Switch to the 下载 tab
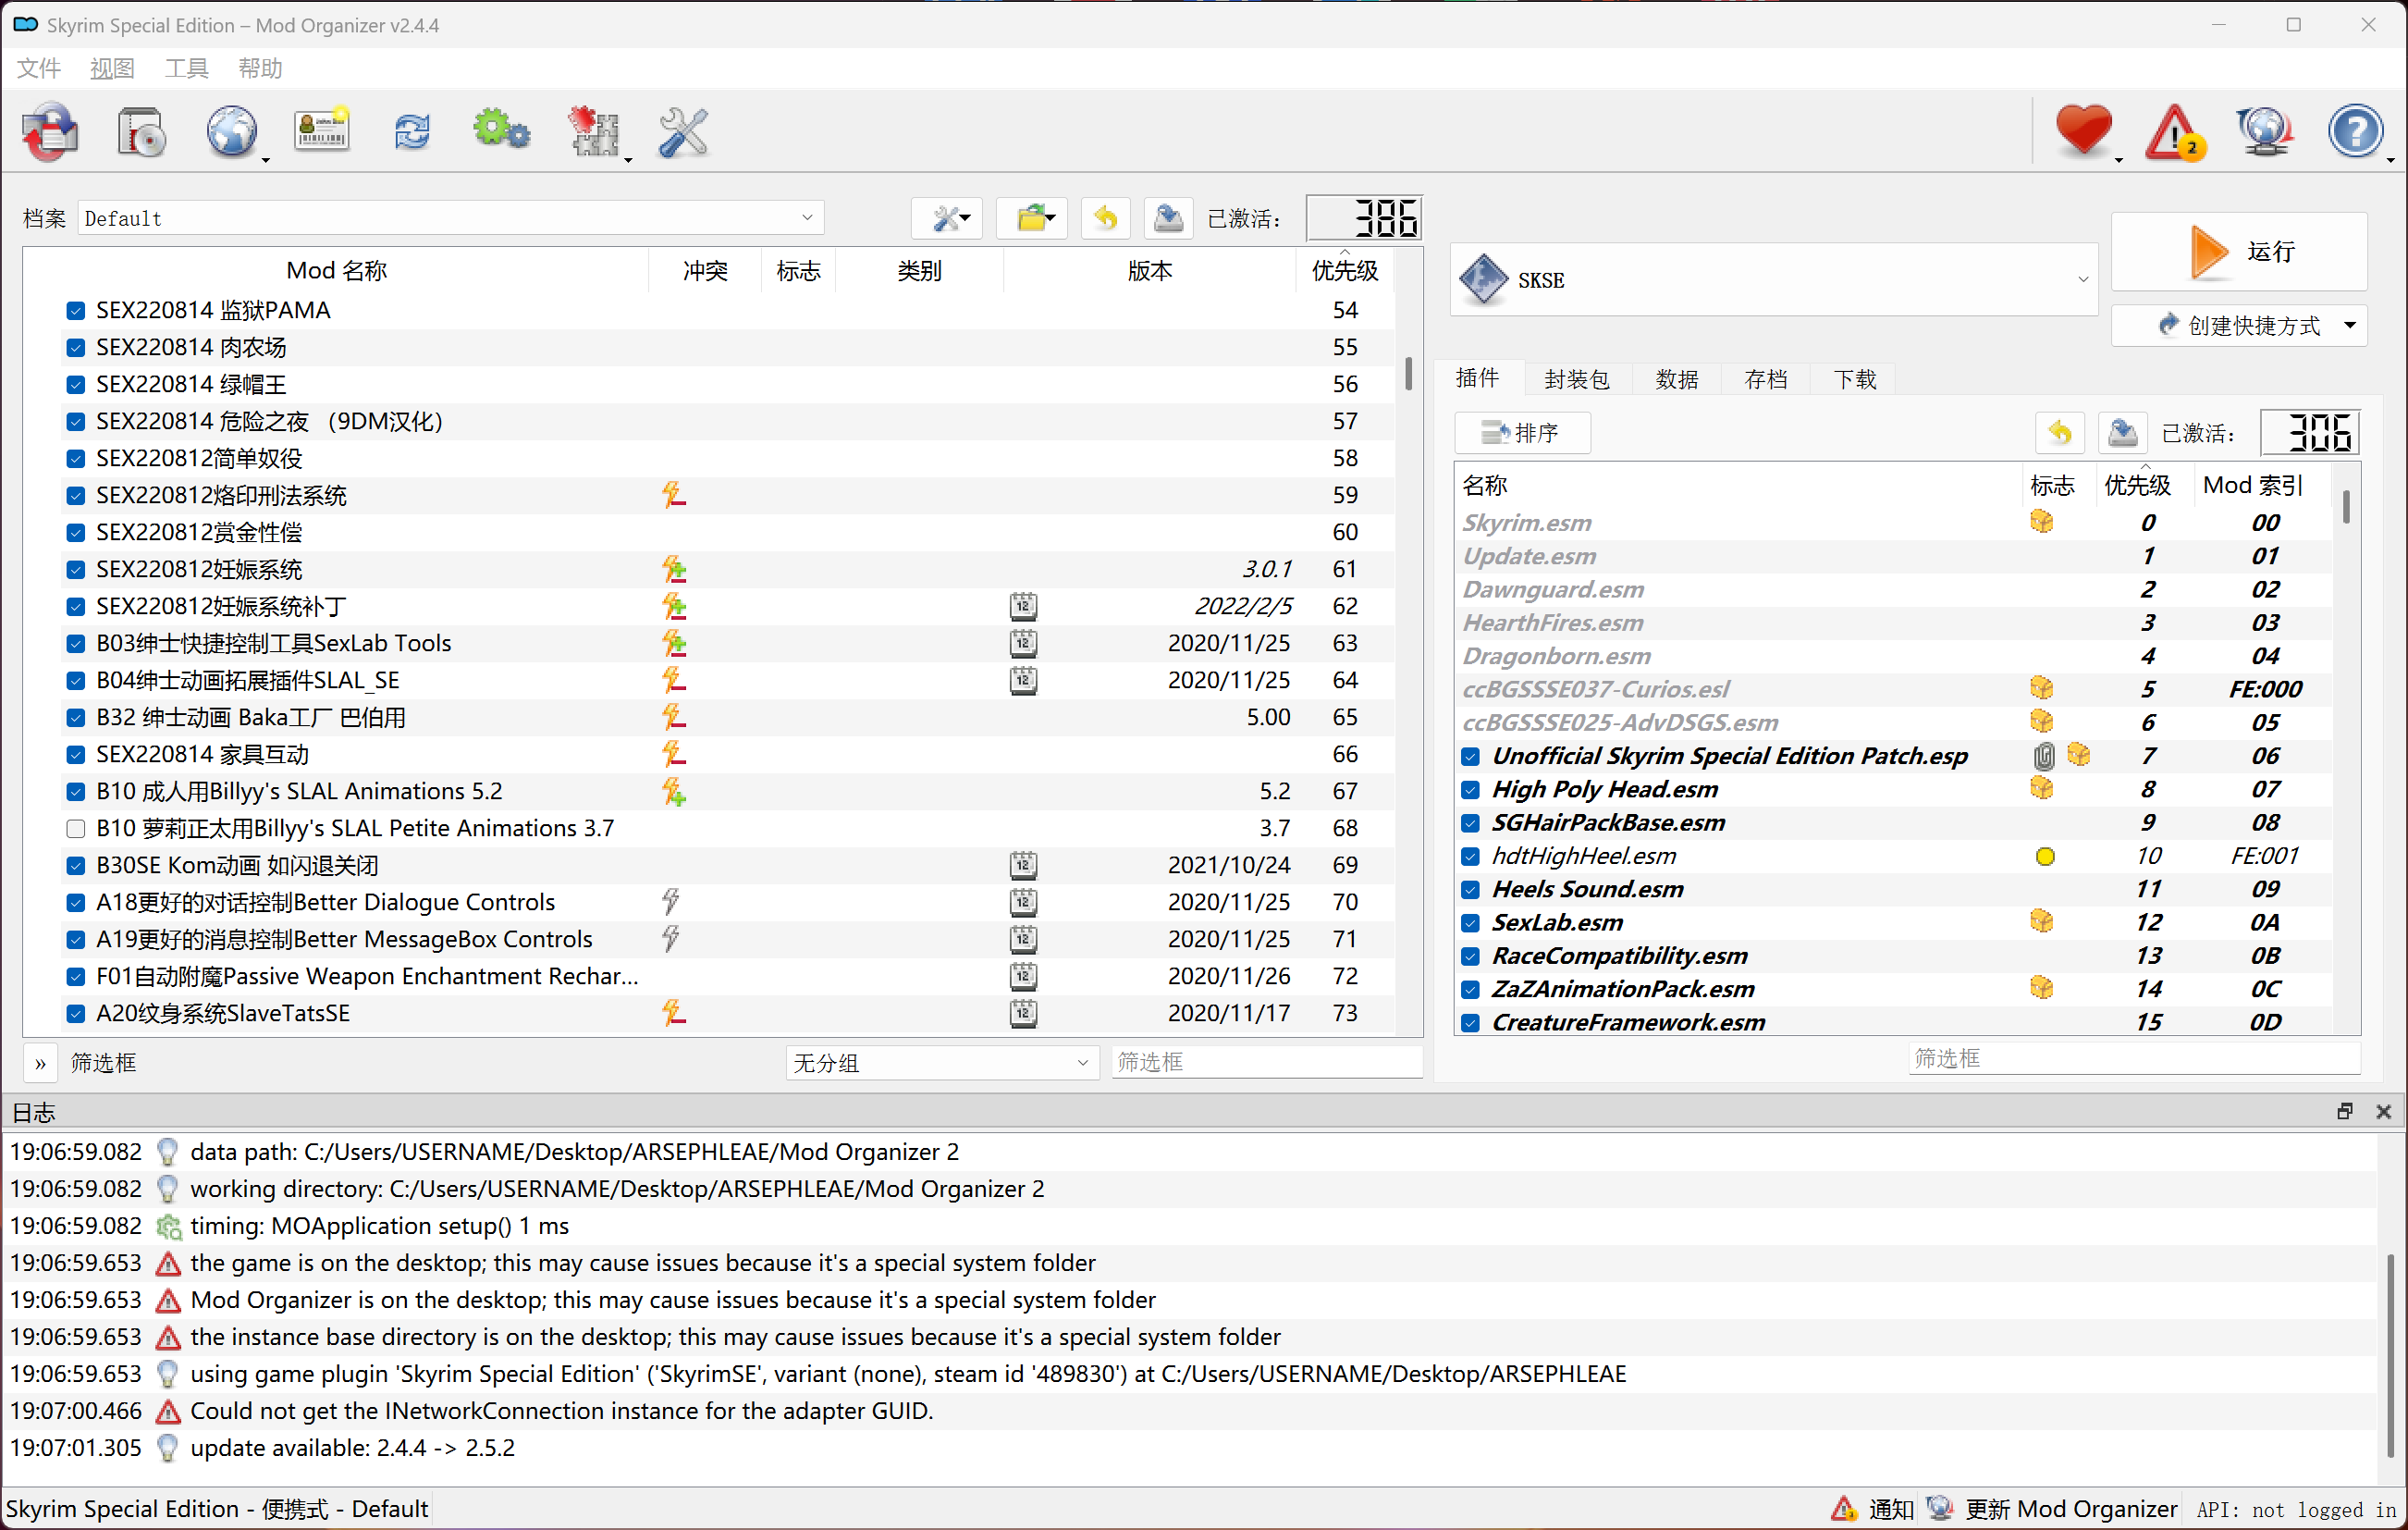The width and height of the screenshot is (2408, 1530). tap(1856, 379)
